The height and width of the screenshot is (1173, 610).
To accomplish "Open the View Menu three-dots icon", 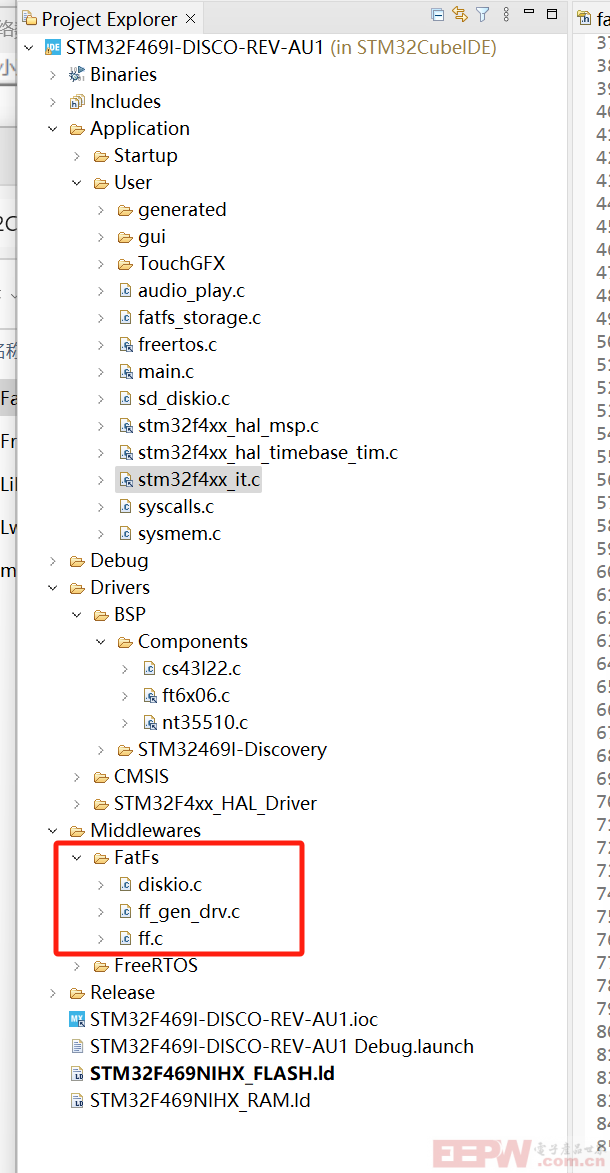I will (505, 15).
